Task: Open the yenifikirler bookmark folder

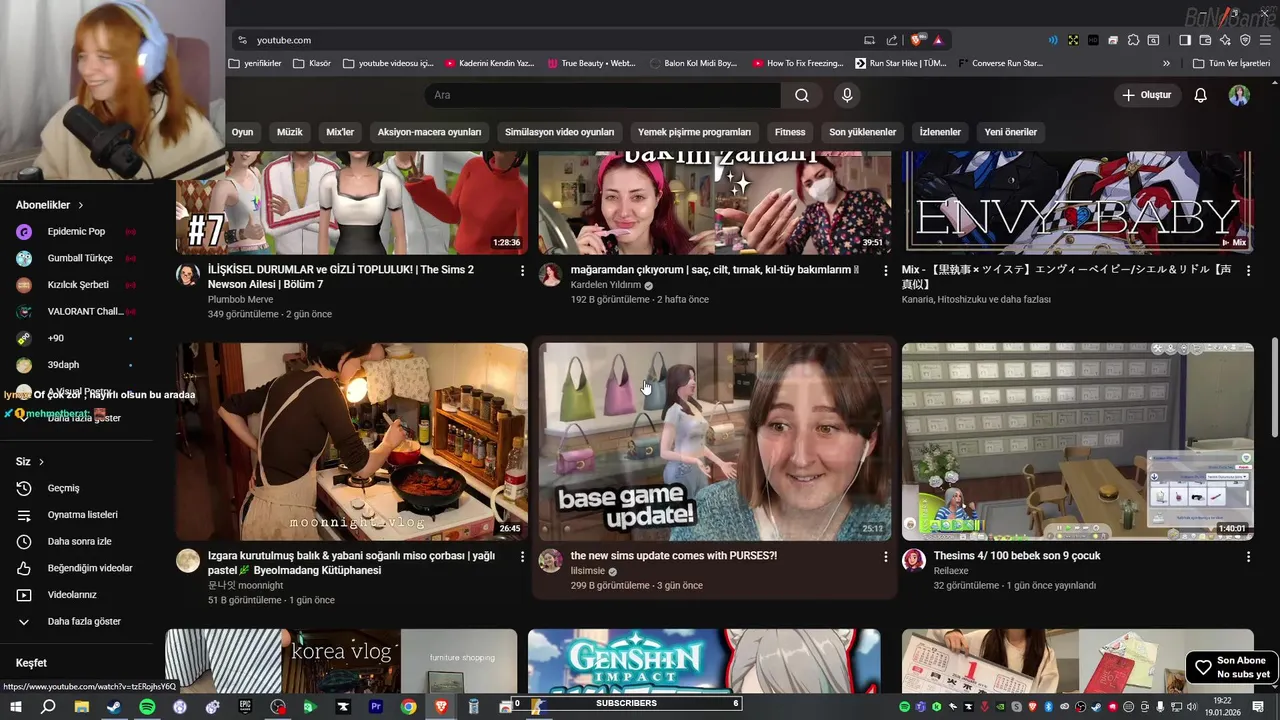Action: pos(255,63)
